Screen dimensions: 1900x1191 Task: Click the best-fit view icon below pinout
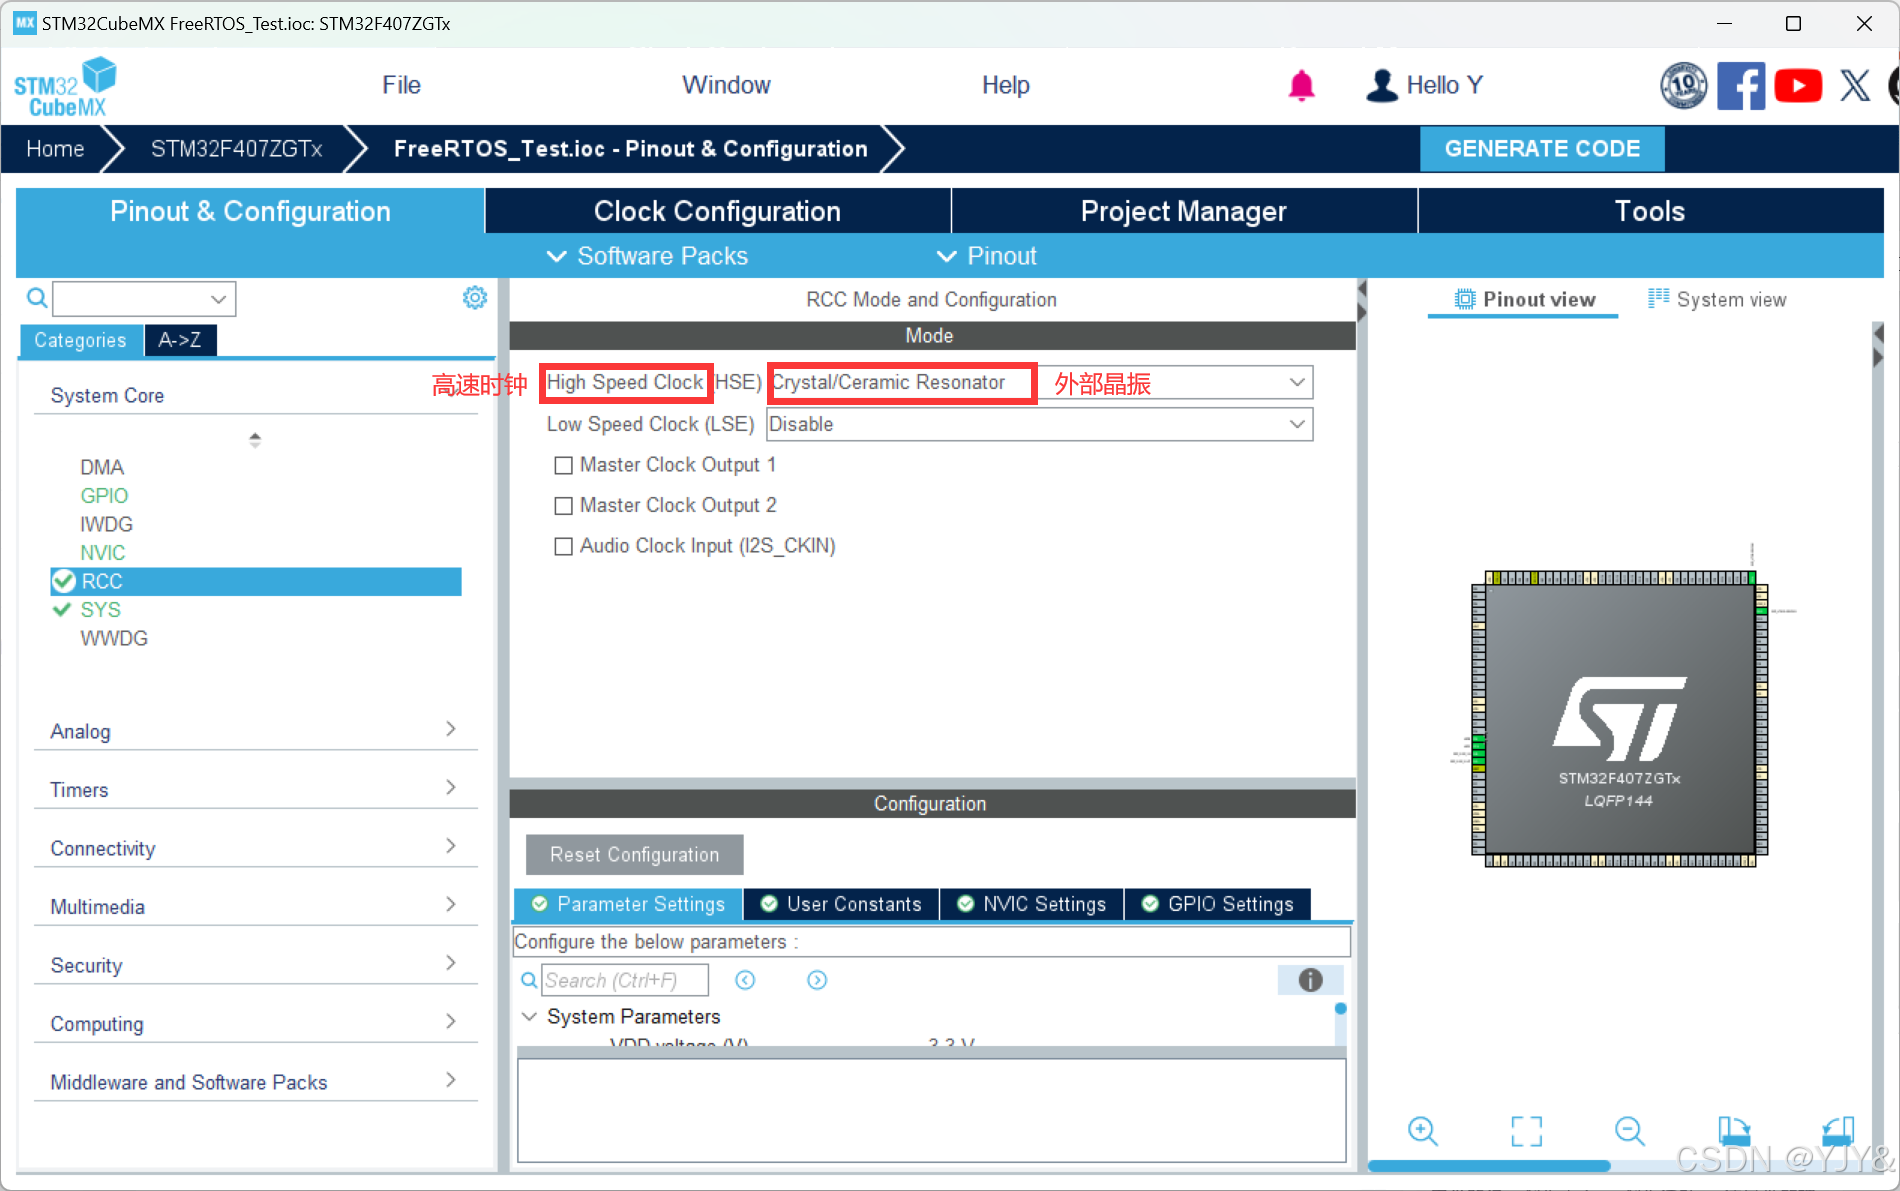[1526, 1131]
